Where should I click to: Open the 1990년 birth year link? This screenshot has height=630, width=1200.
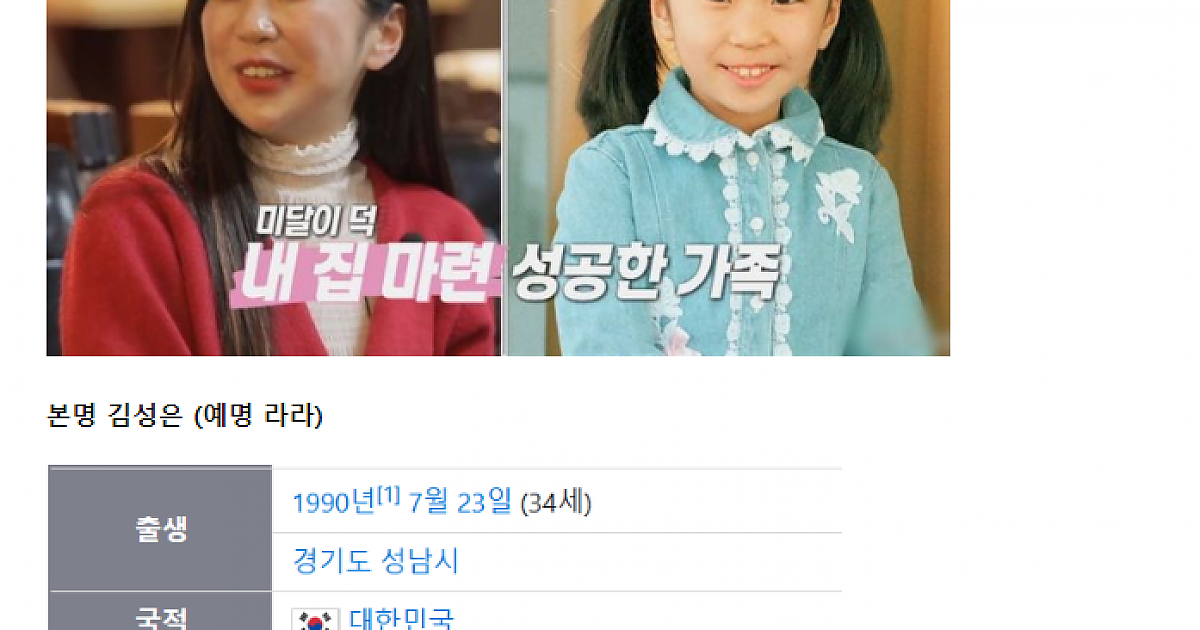click(334, 502)
